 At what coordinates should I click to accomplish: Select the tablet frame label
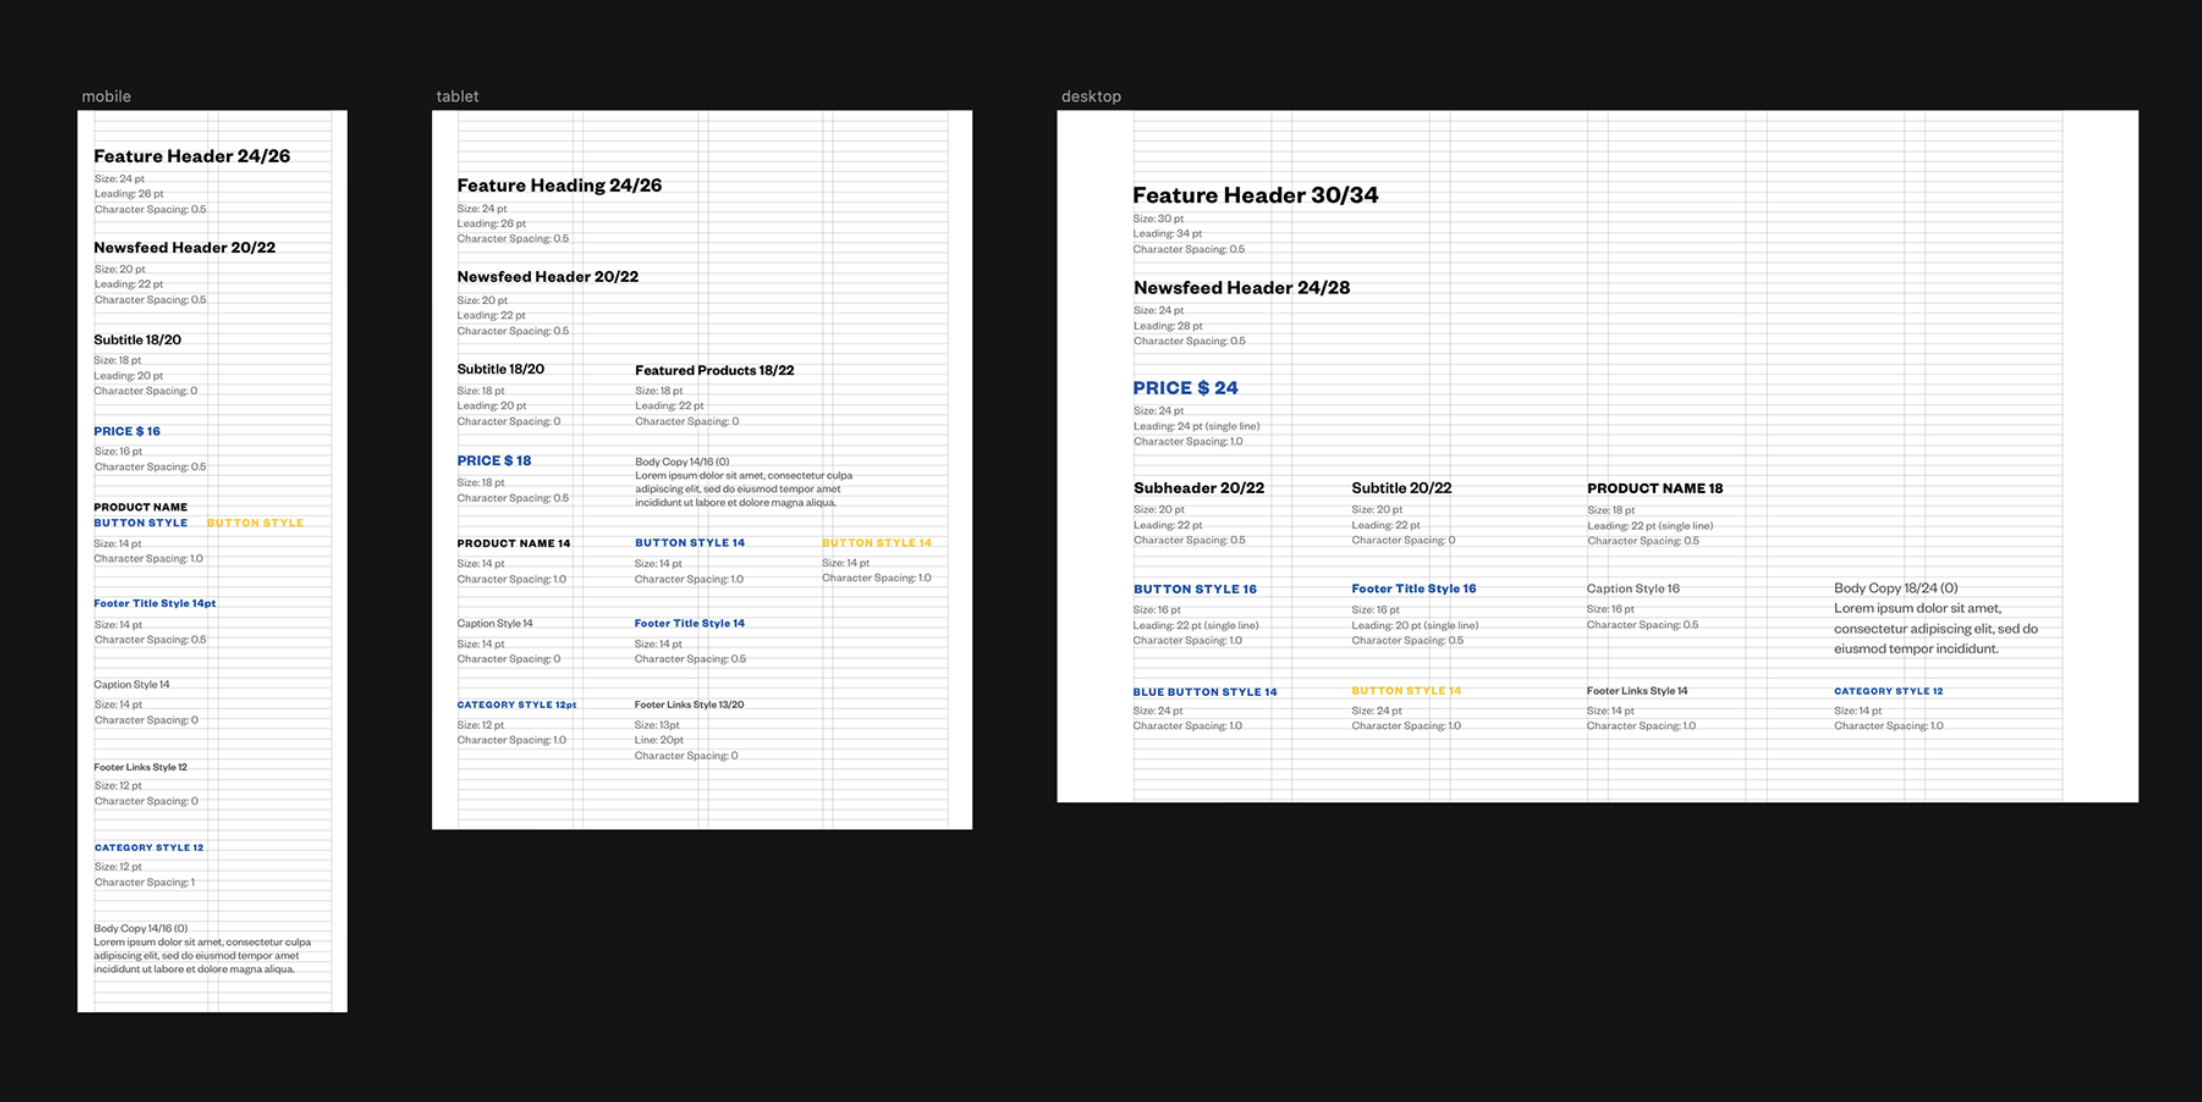point(457,96)
